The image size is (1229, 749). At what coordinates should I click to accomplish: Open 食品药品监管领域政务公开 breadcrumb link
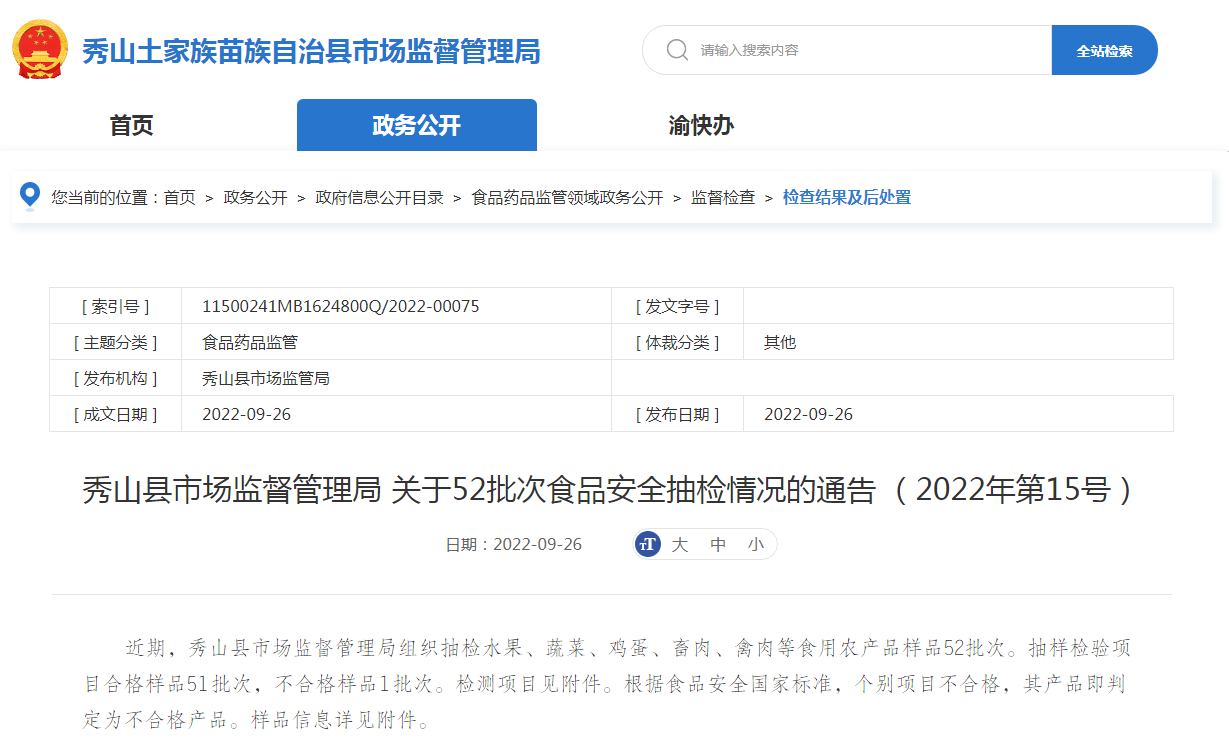pos(567,198)
